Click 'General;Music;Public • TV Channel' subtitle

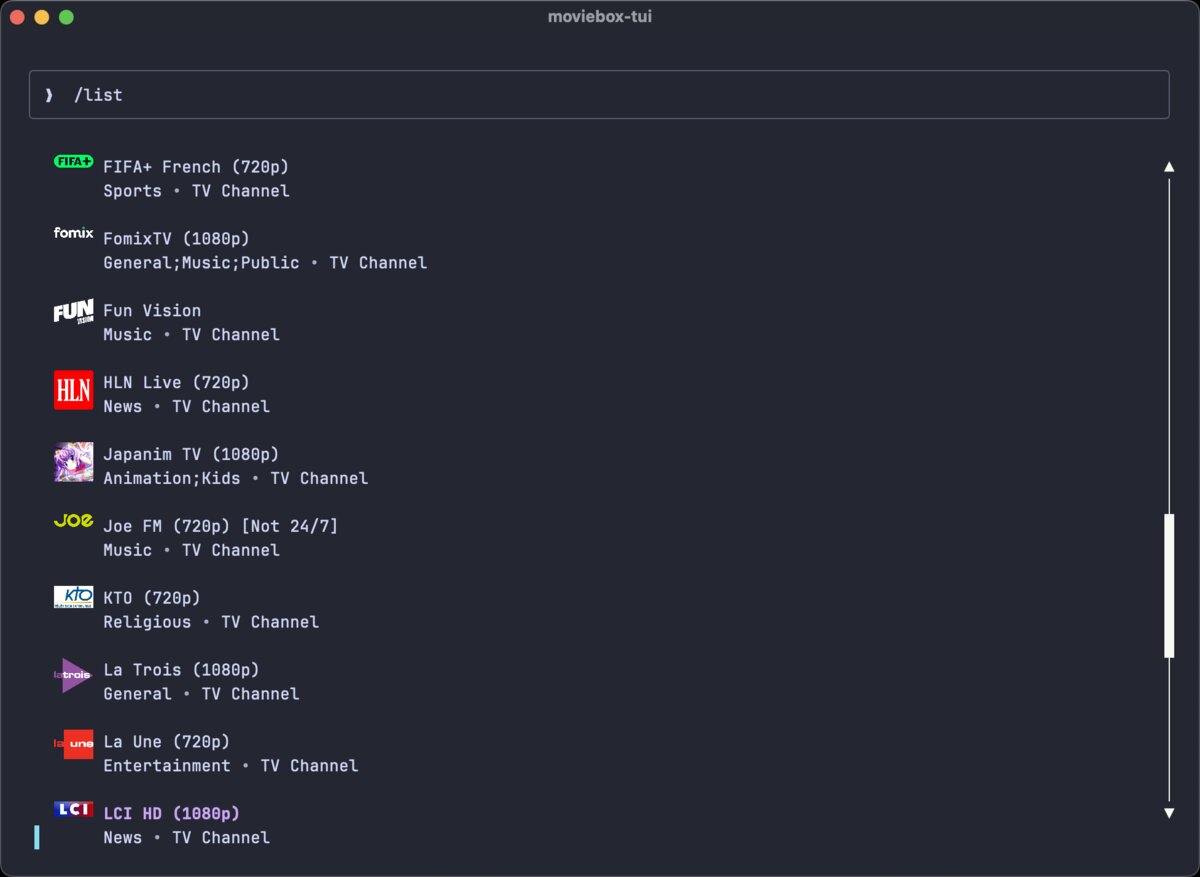(265, 263)
